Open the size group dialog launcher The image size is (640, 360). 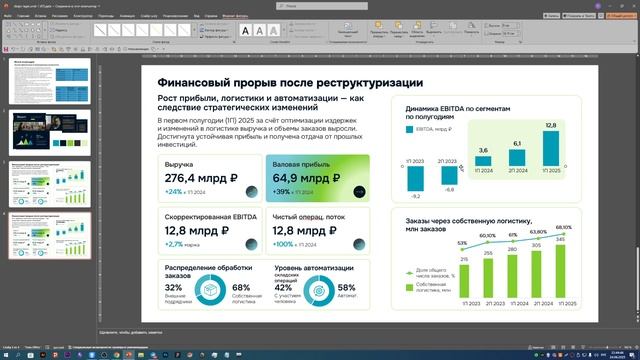coord(520,42)
